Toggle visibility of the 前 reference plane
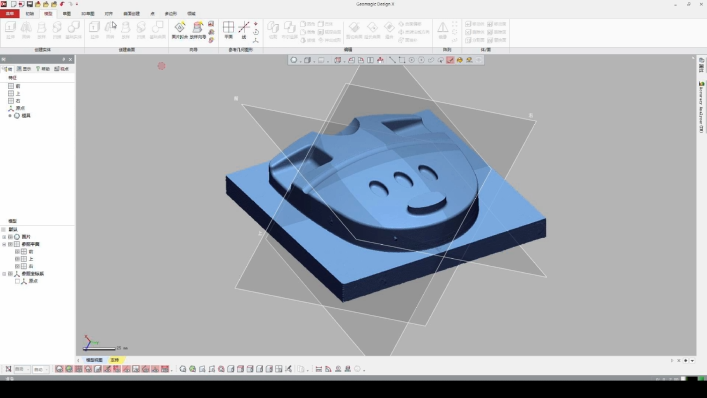Screen dimensions: 707x398 (x=17, y=252)
